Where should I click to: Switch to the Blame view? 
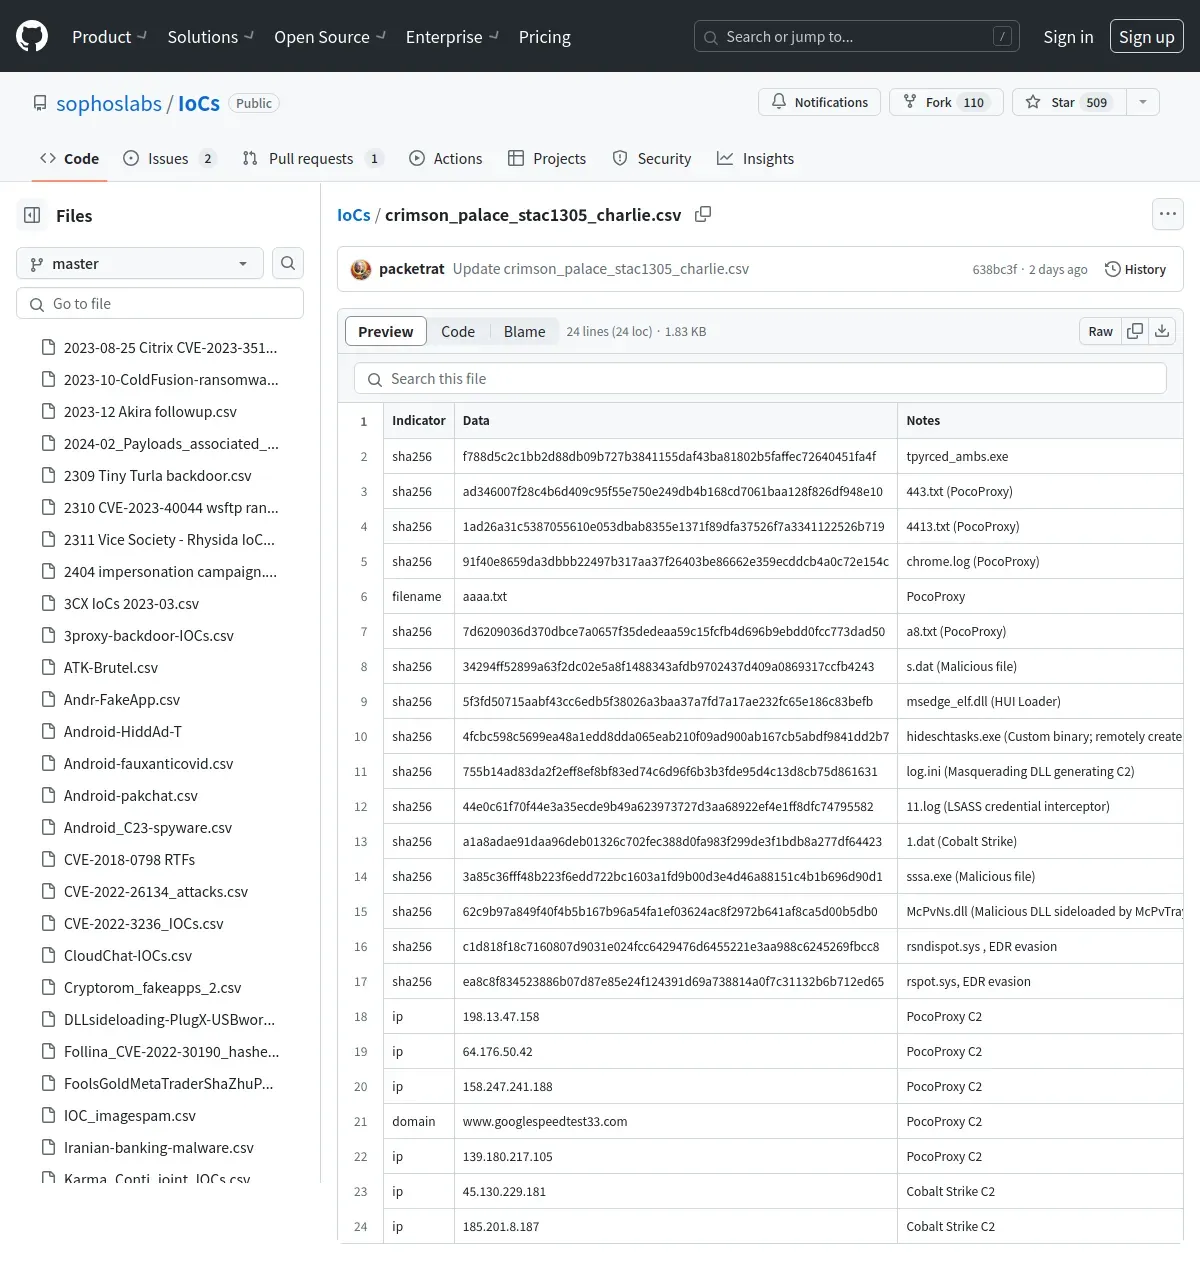(x=524, y=331)
